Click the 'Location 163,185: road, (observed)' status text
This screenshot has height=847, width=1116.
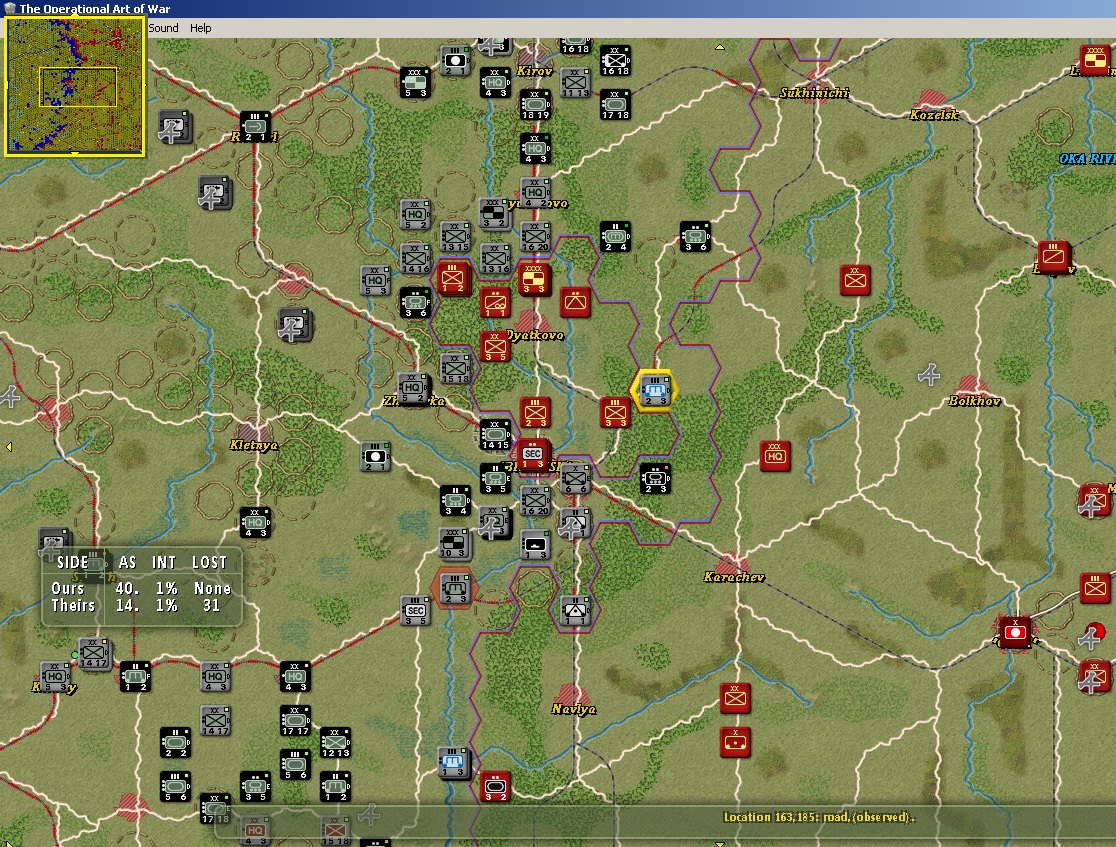819,817
